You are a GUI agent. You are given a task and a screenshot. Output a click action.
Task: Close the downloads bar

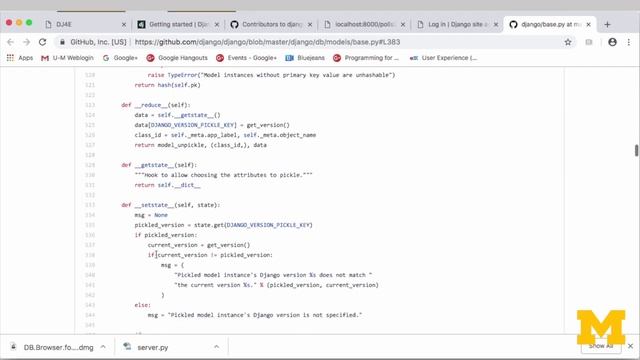pos(631,346)
